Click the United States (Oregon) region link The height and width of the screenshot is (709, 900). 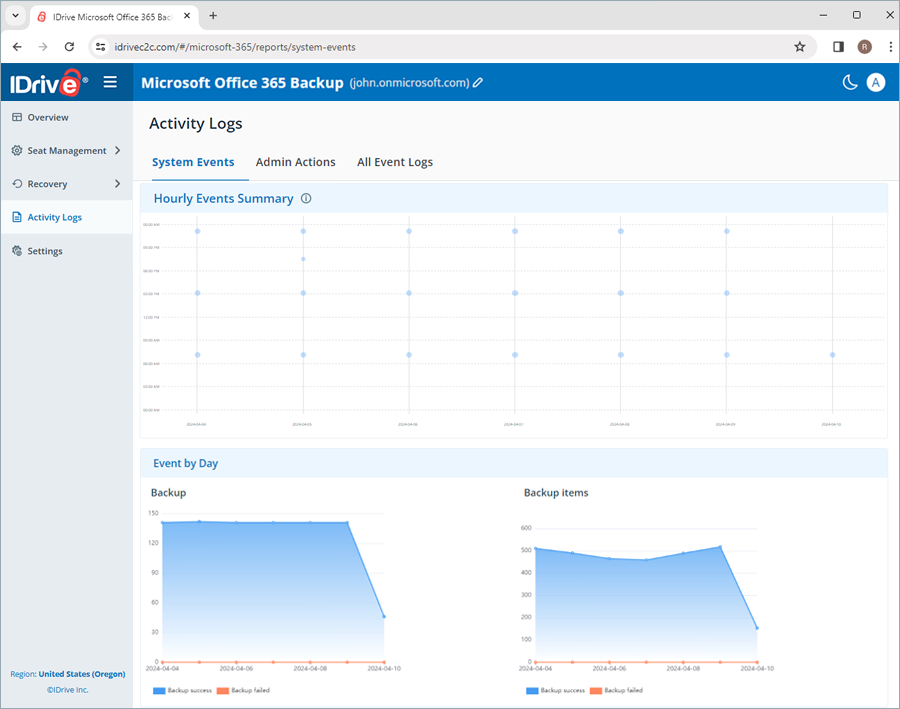81,674
